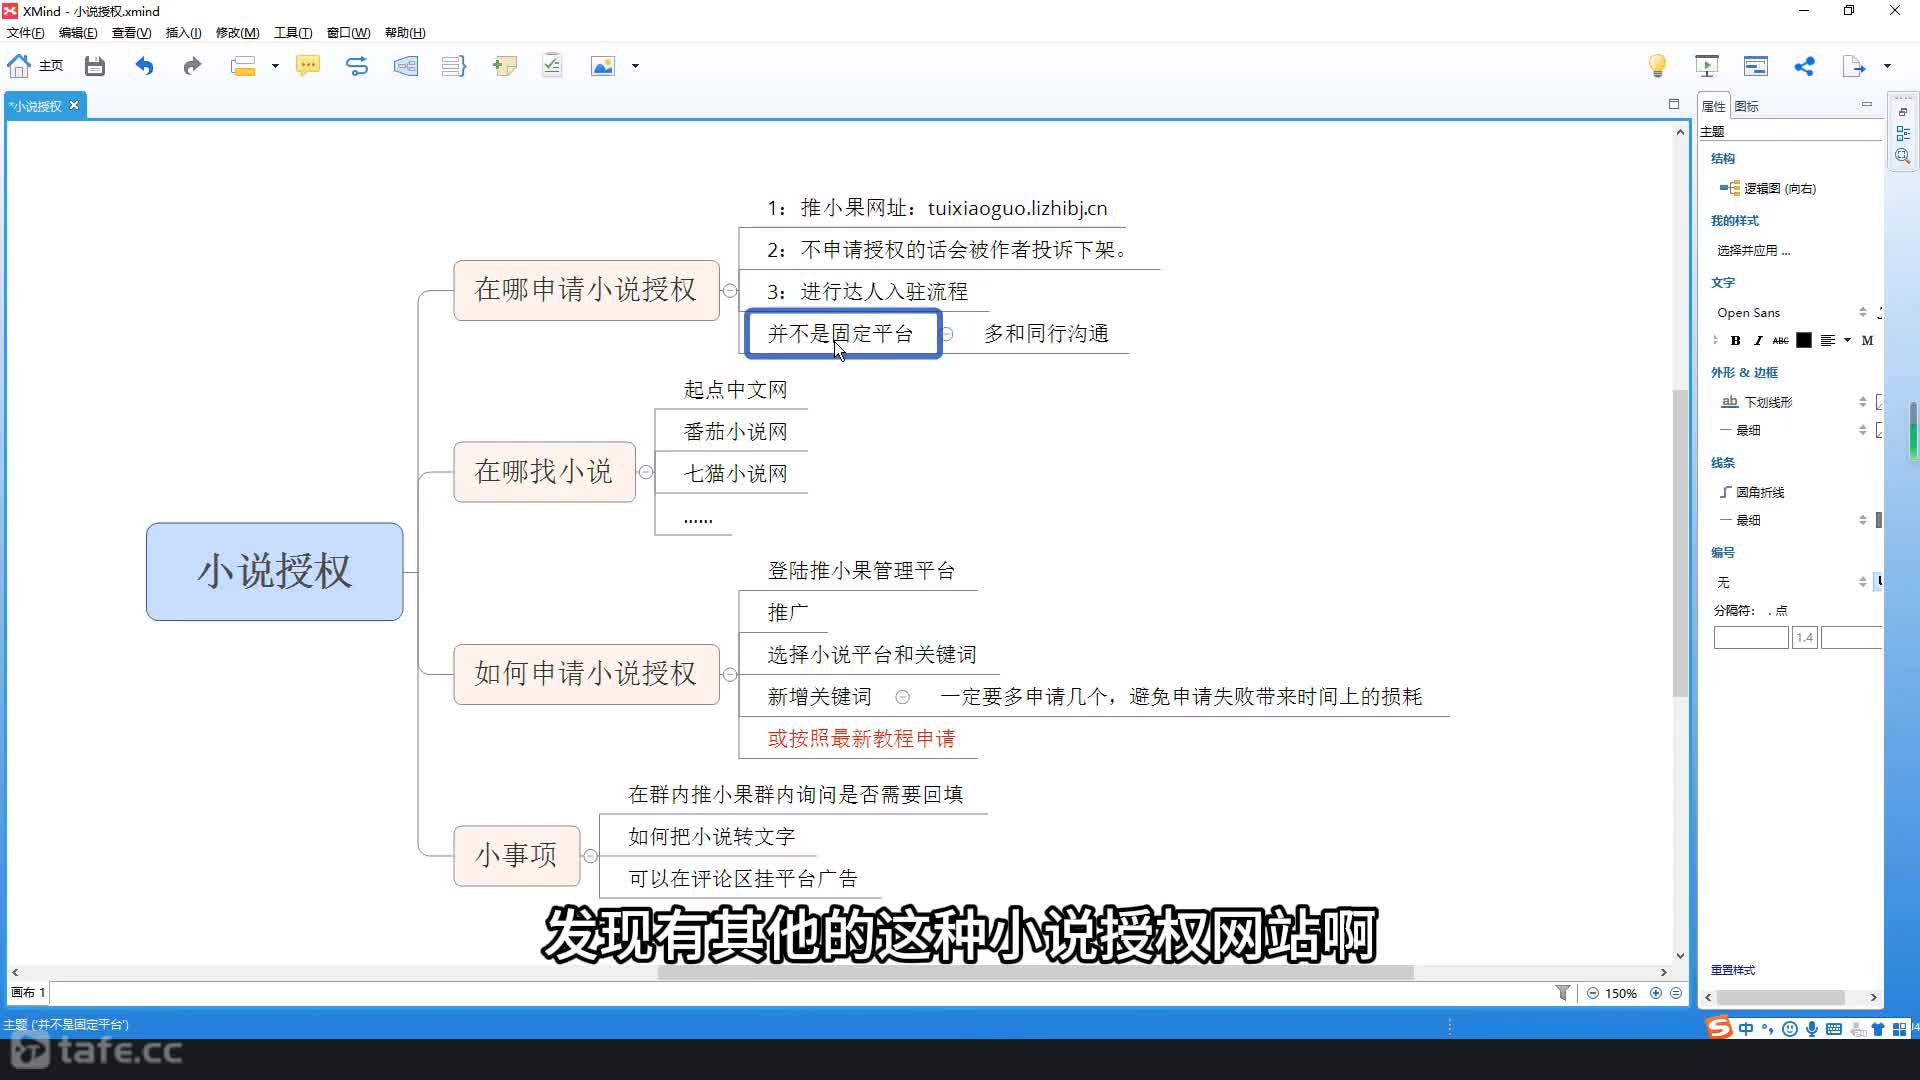Click the share icon
This screenshot has height=1080, width=1920.
point(1804,66)
